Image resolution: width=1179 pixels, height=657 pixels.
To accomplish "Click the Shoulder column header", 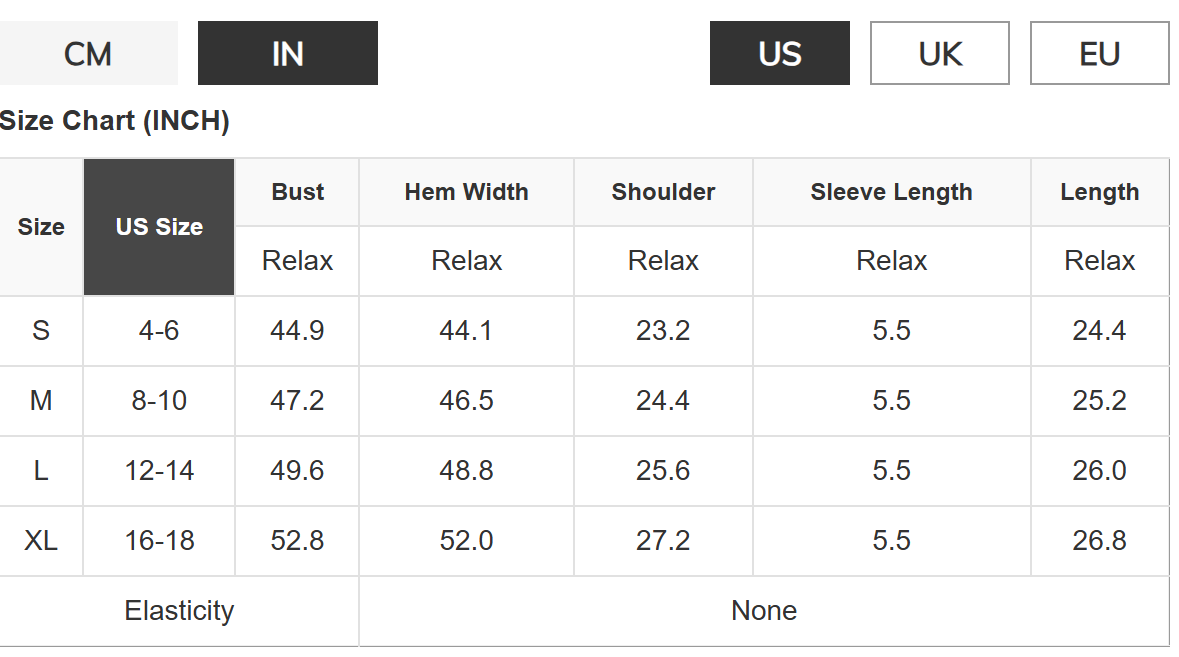I will click(663, 192).
